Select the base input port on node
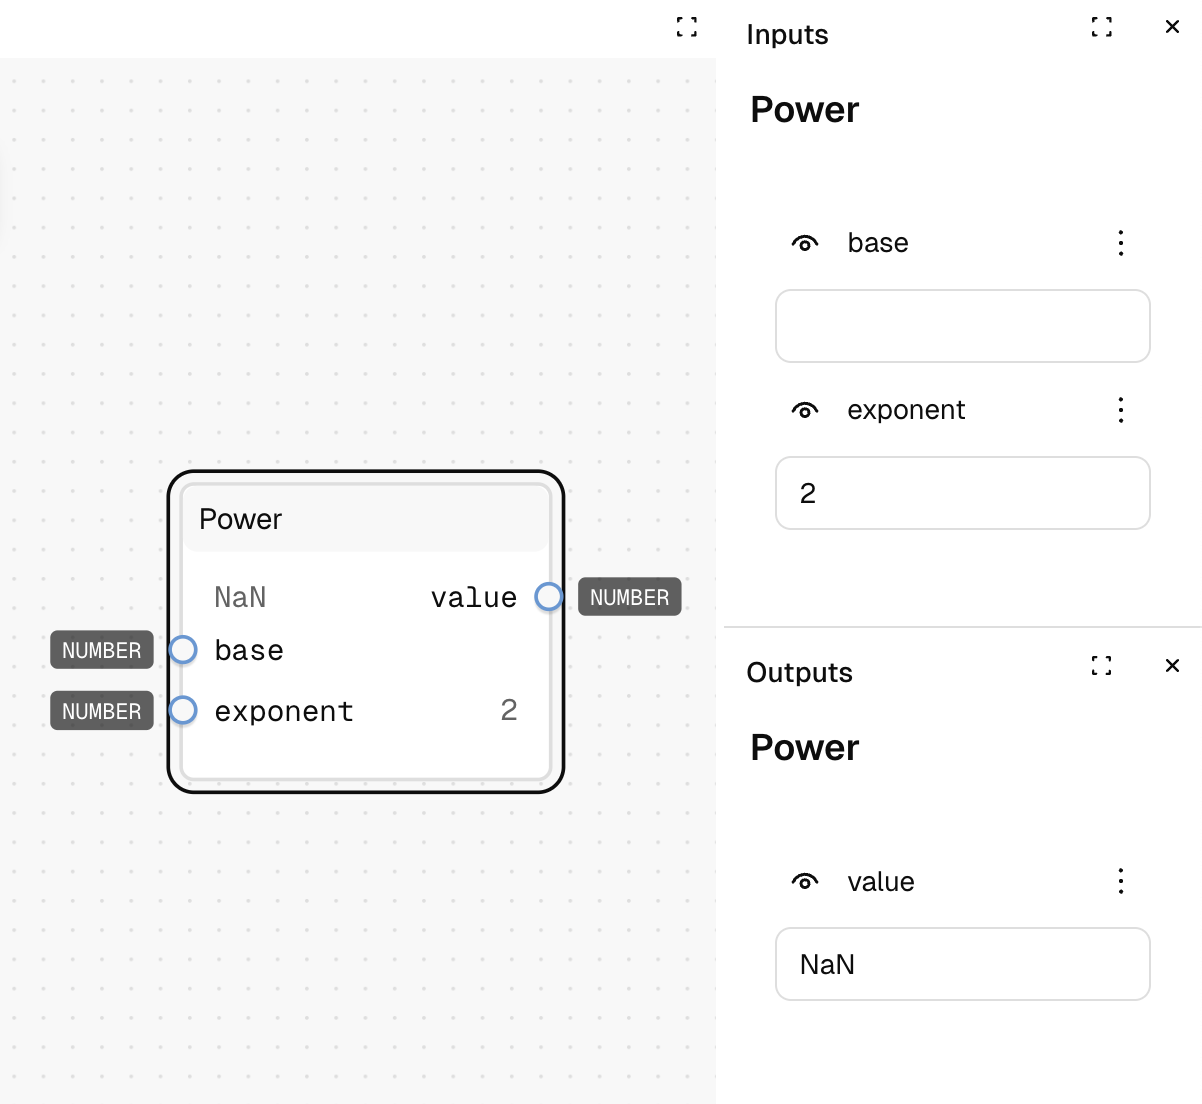Screen dimensions: 1202x1104 click(183, 650)
